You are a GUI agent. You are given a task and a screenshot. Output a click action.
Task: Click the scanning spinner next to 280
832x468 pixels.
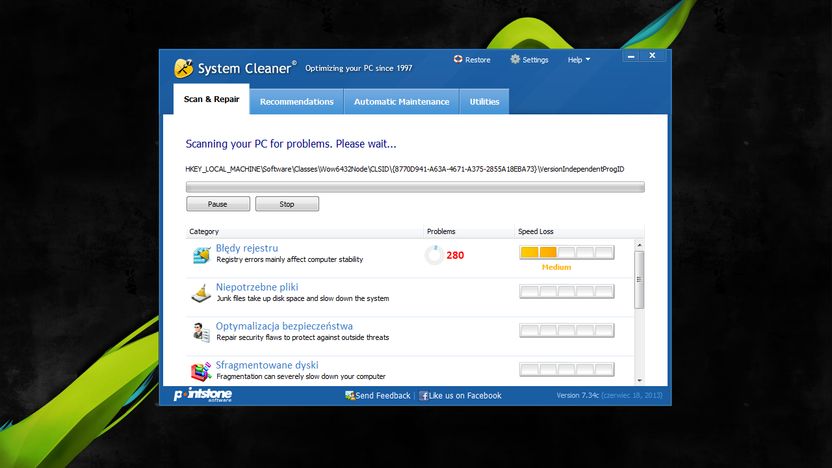pos(434,255)
